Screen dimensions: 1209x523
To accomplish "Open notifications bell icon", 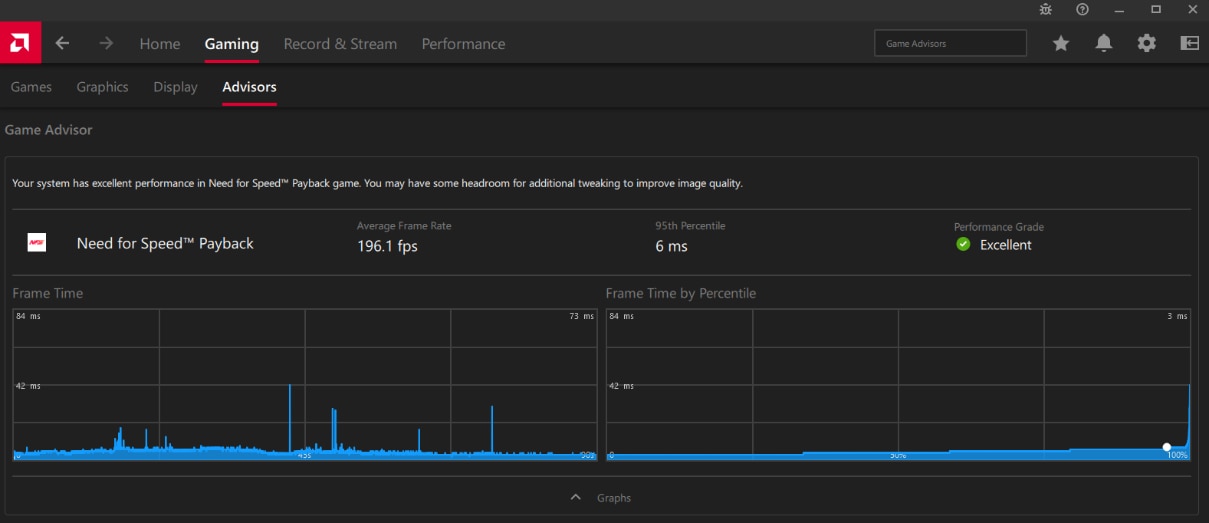I will tap(1104, 43).
